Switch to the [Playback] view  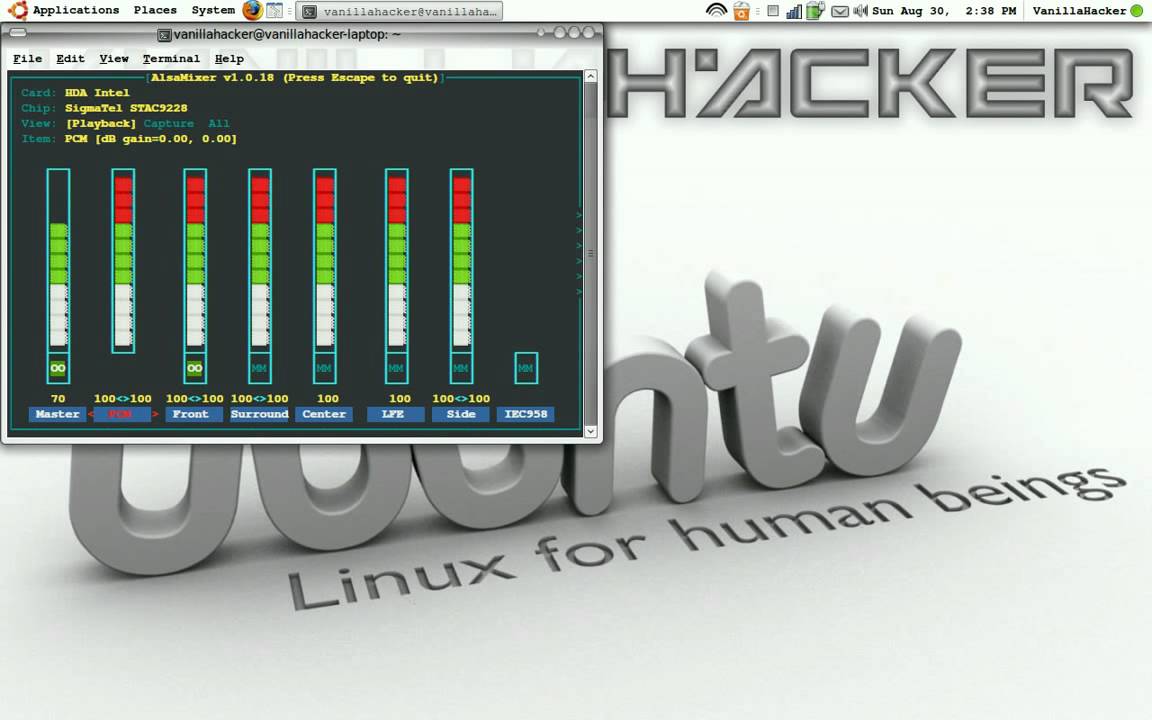(x=101, y=123)
